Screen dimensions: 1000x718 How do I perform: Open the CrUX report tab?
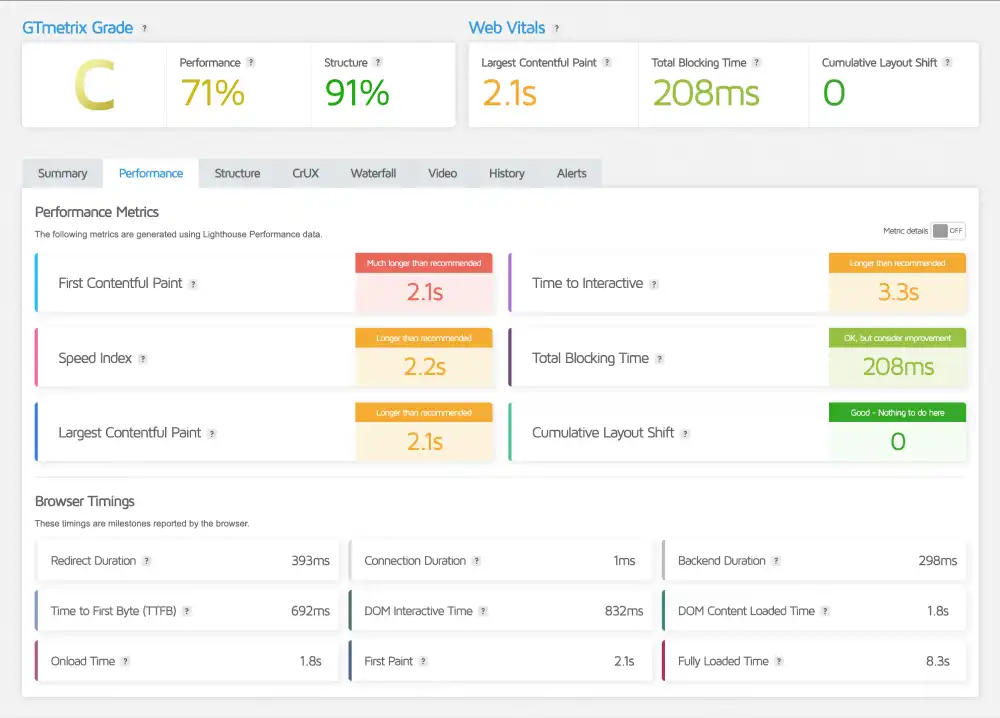tap(305, 173)
